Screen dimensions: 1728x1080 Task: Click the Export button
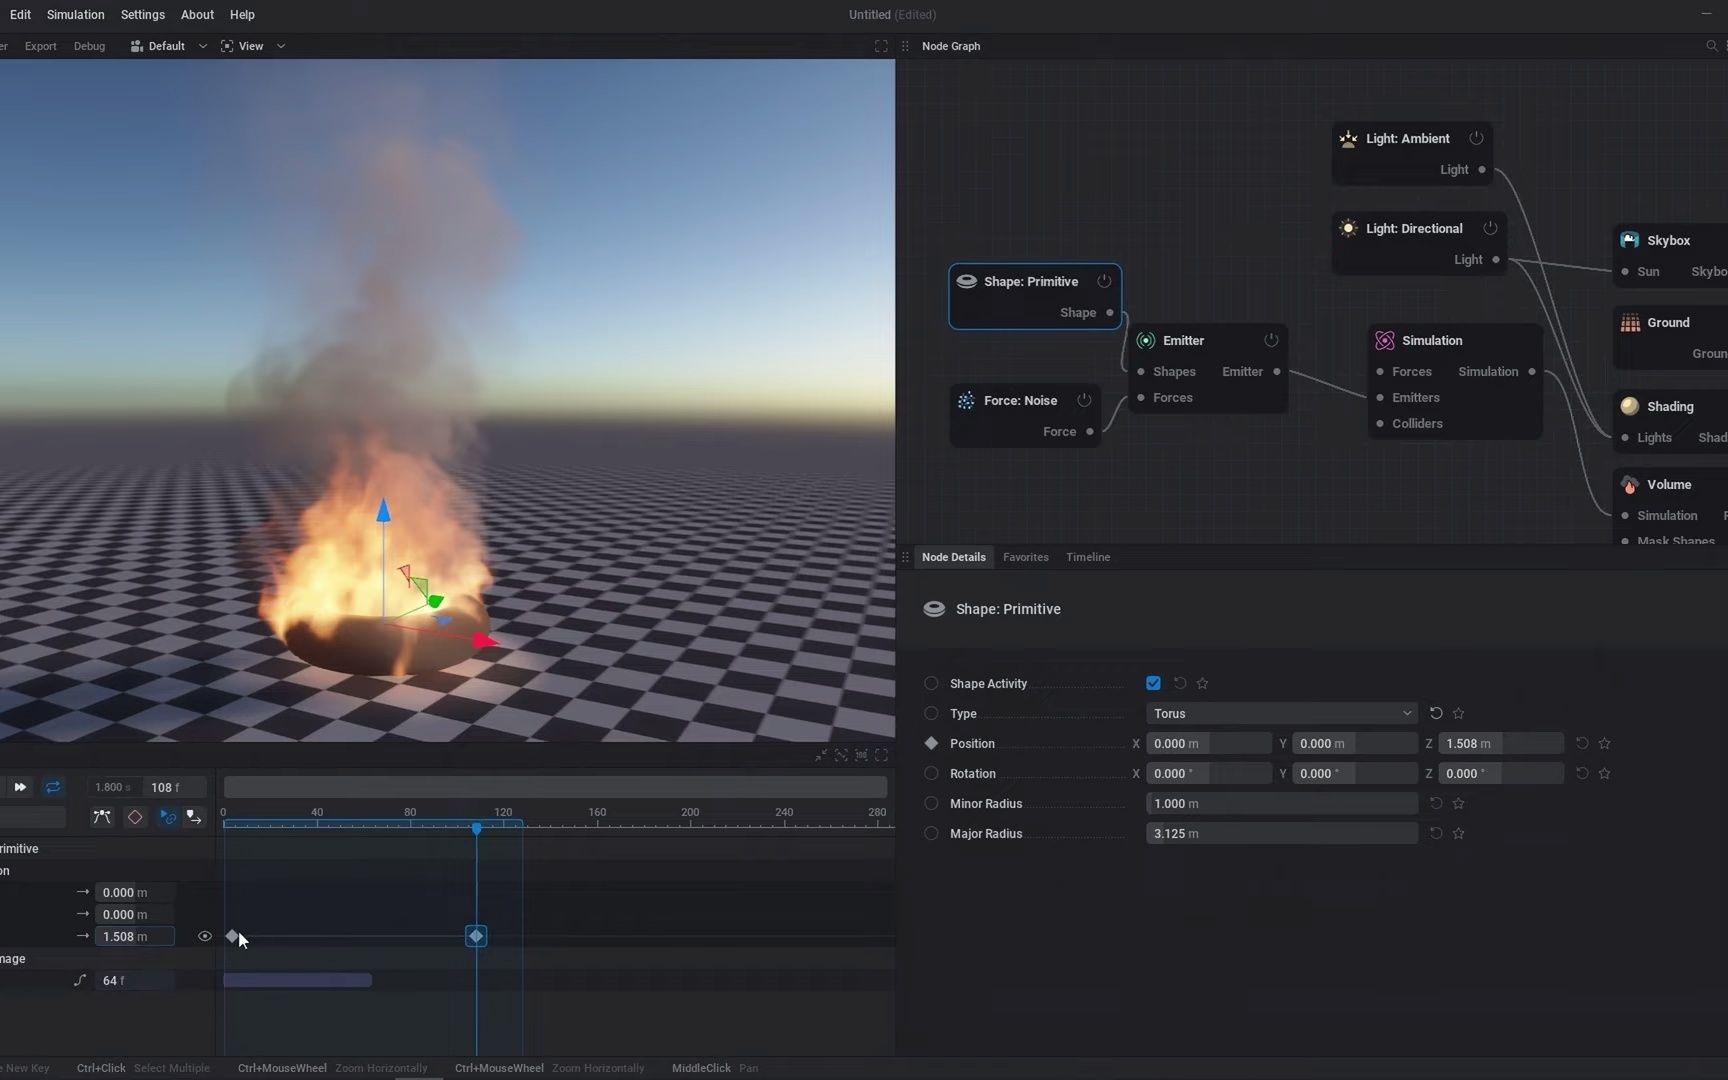coord(41,46)
